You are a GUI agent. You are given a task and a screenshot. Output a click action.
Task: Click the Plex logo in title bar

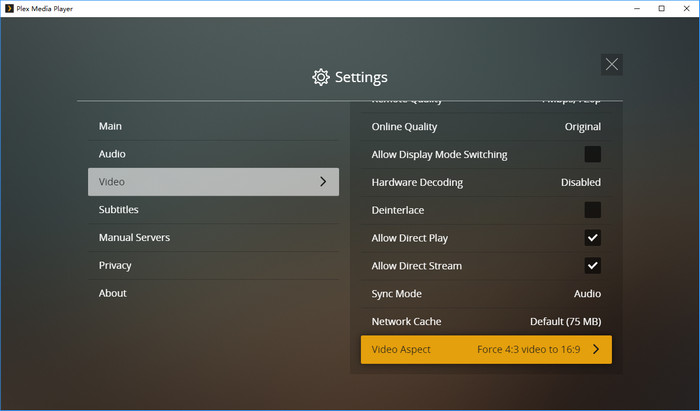tap(9, 8)
